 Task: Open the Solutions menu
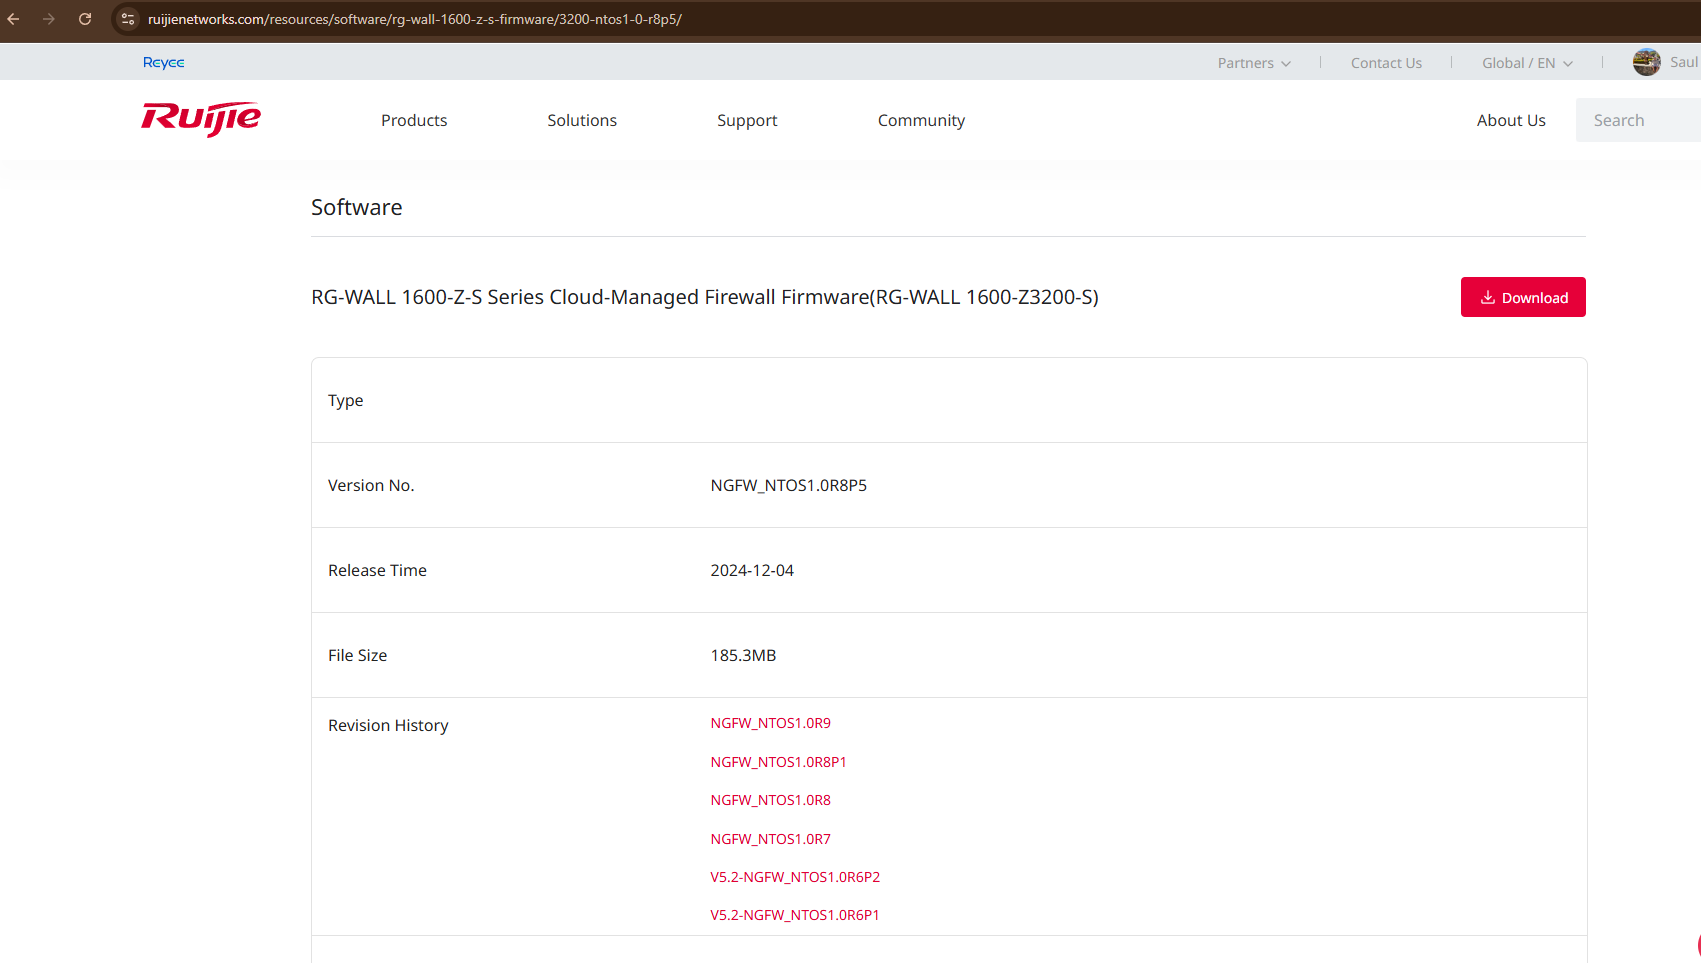(582, 120)
